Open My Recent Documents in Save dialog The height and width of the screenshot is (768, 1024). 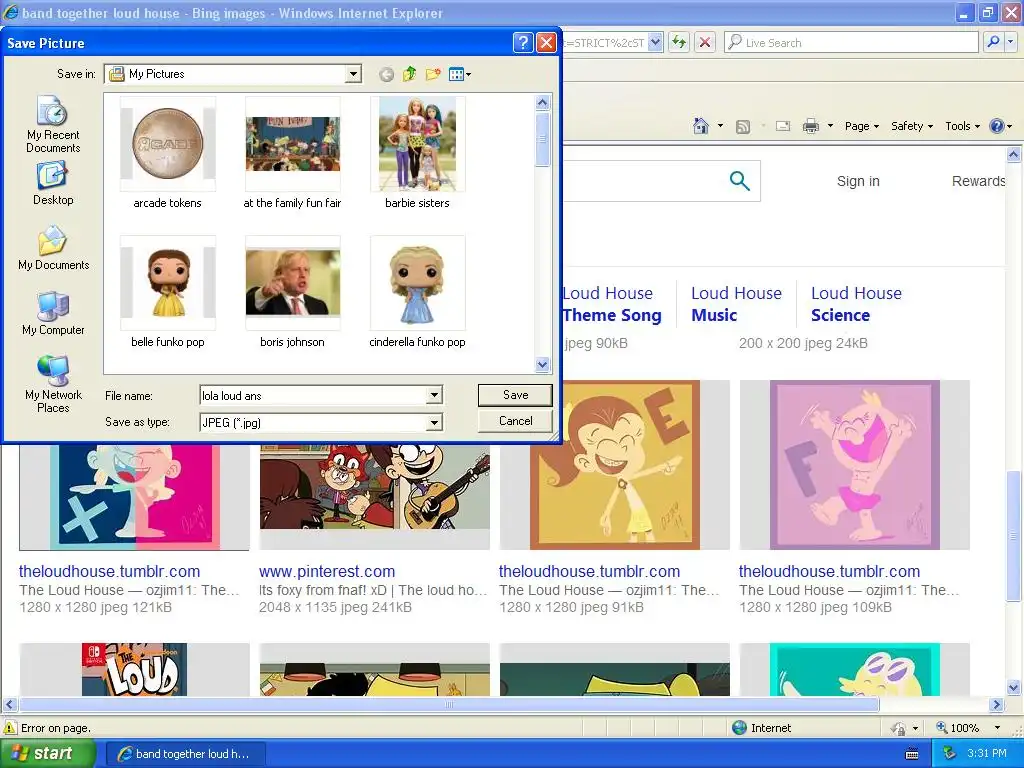(x=53, y=124)
